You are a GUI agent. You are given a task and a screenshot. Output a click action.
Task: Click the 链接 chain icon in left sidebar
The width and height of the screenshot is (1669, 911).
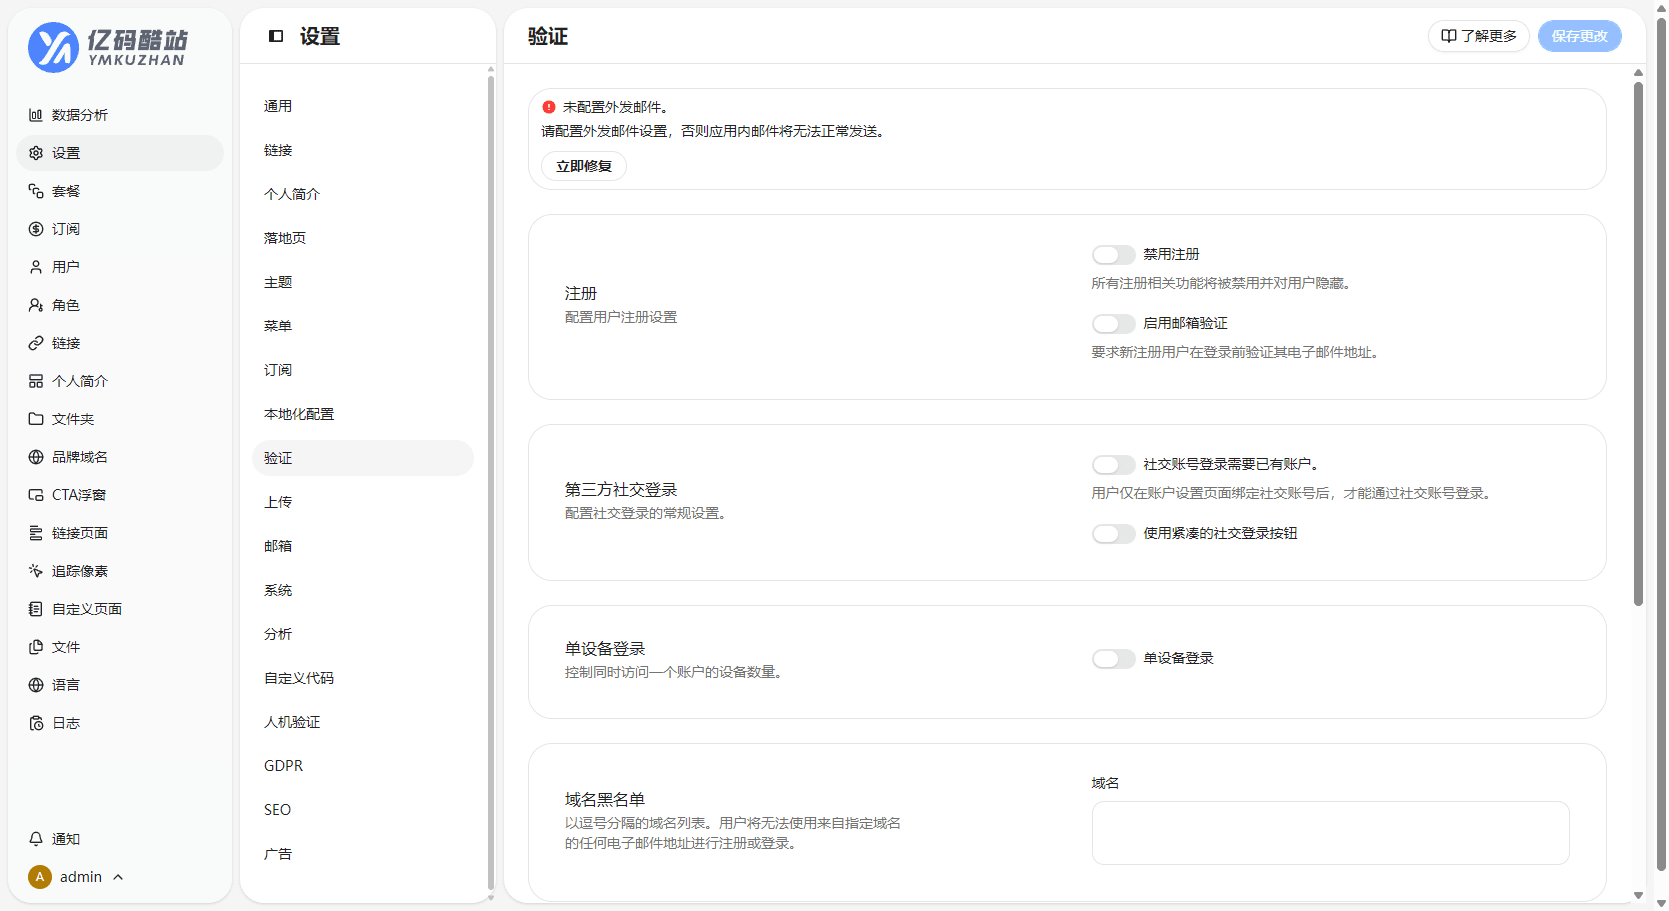click(36, 343)
